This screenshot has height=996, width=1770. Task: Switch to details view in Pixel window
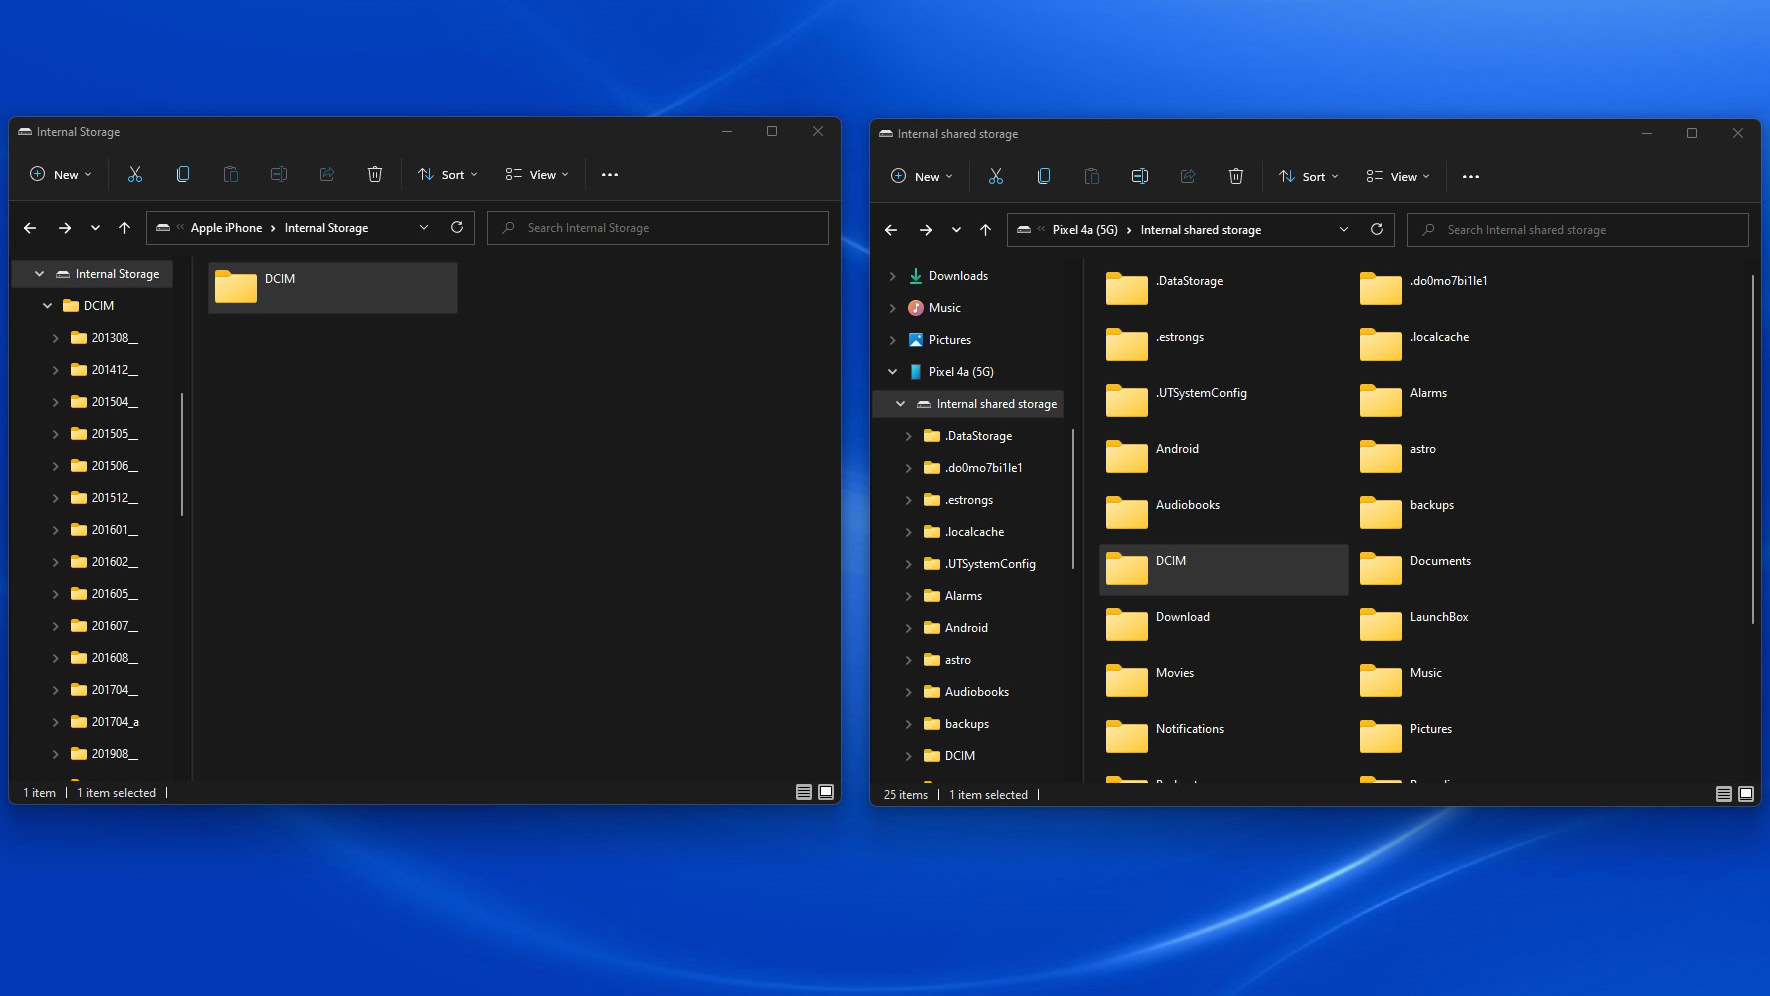point(1723,794)
